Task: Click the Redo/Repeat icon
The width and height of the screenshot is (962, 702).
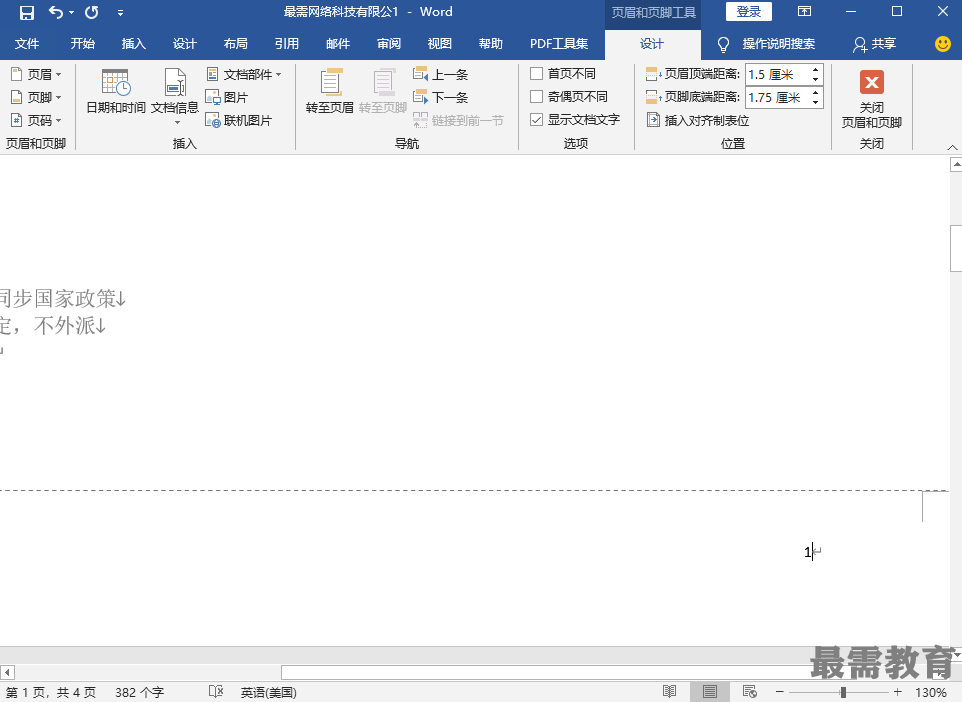Action: [x=92, y=12]
